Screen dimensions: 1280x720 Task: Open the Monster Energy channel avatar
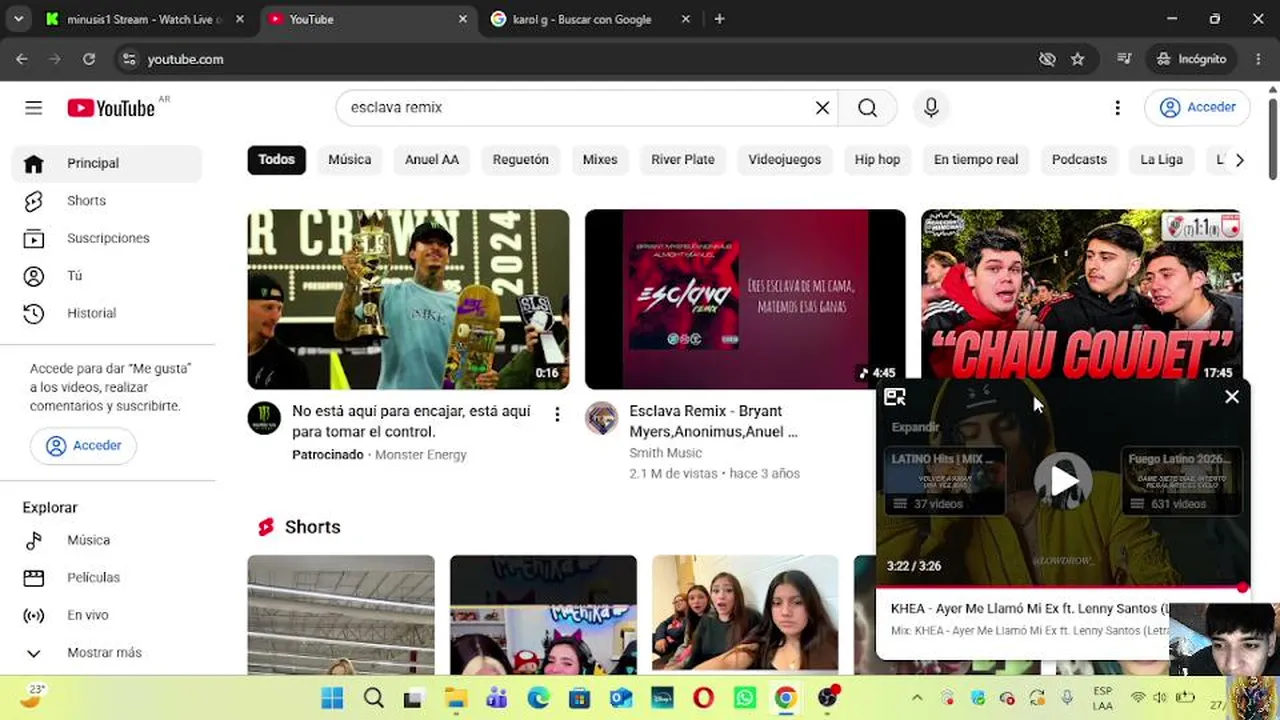(x=265, y=419)
